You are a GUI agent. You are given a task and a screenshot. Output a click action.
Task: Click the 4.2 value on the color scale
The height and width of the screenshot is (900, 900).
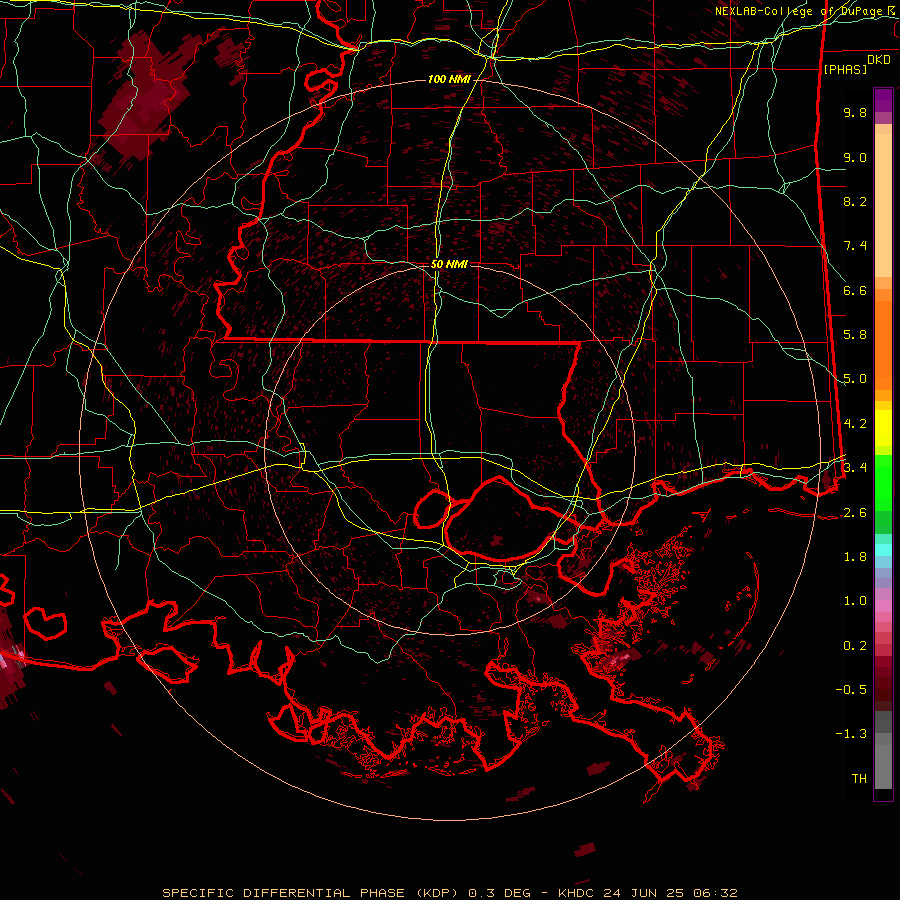tap(855, 424)
